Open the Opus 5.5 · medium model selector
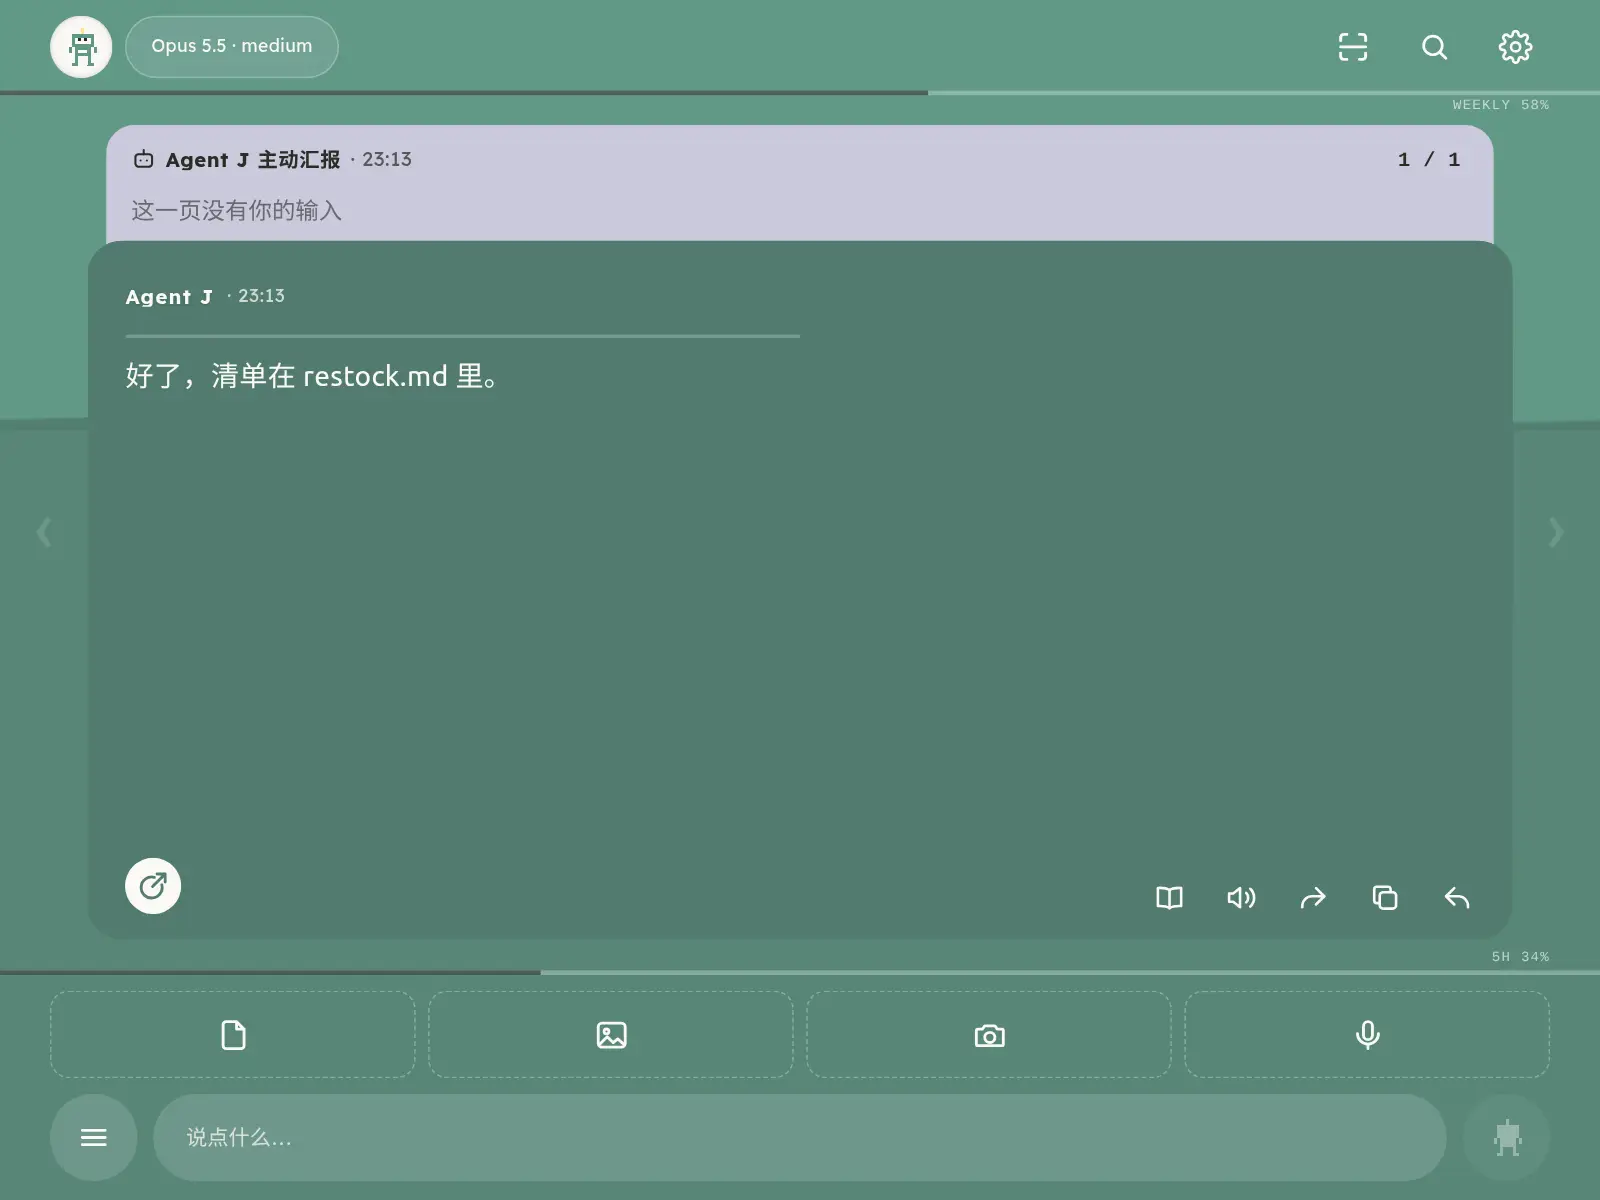 coord(232,47)
